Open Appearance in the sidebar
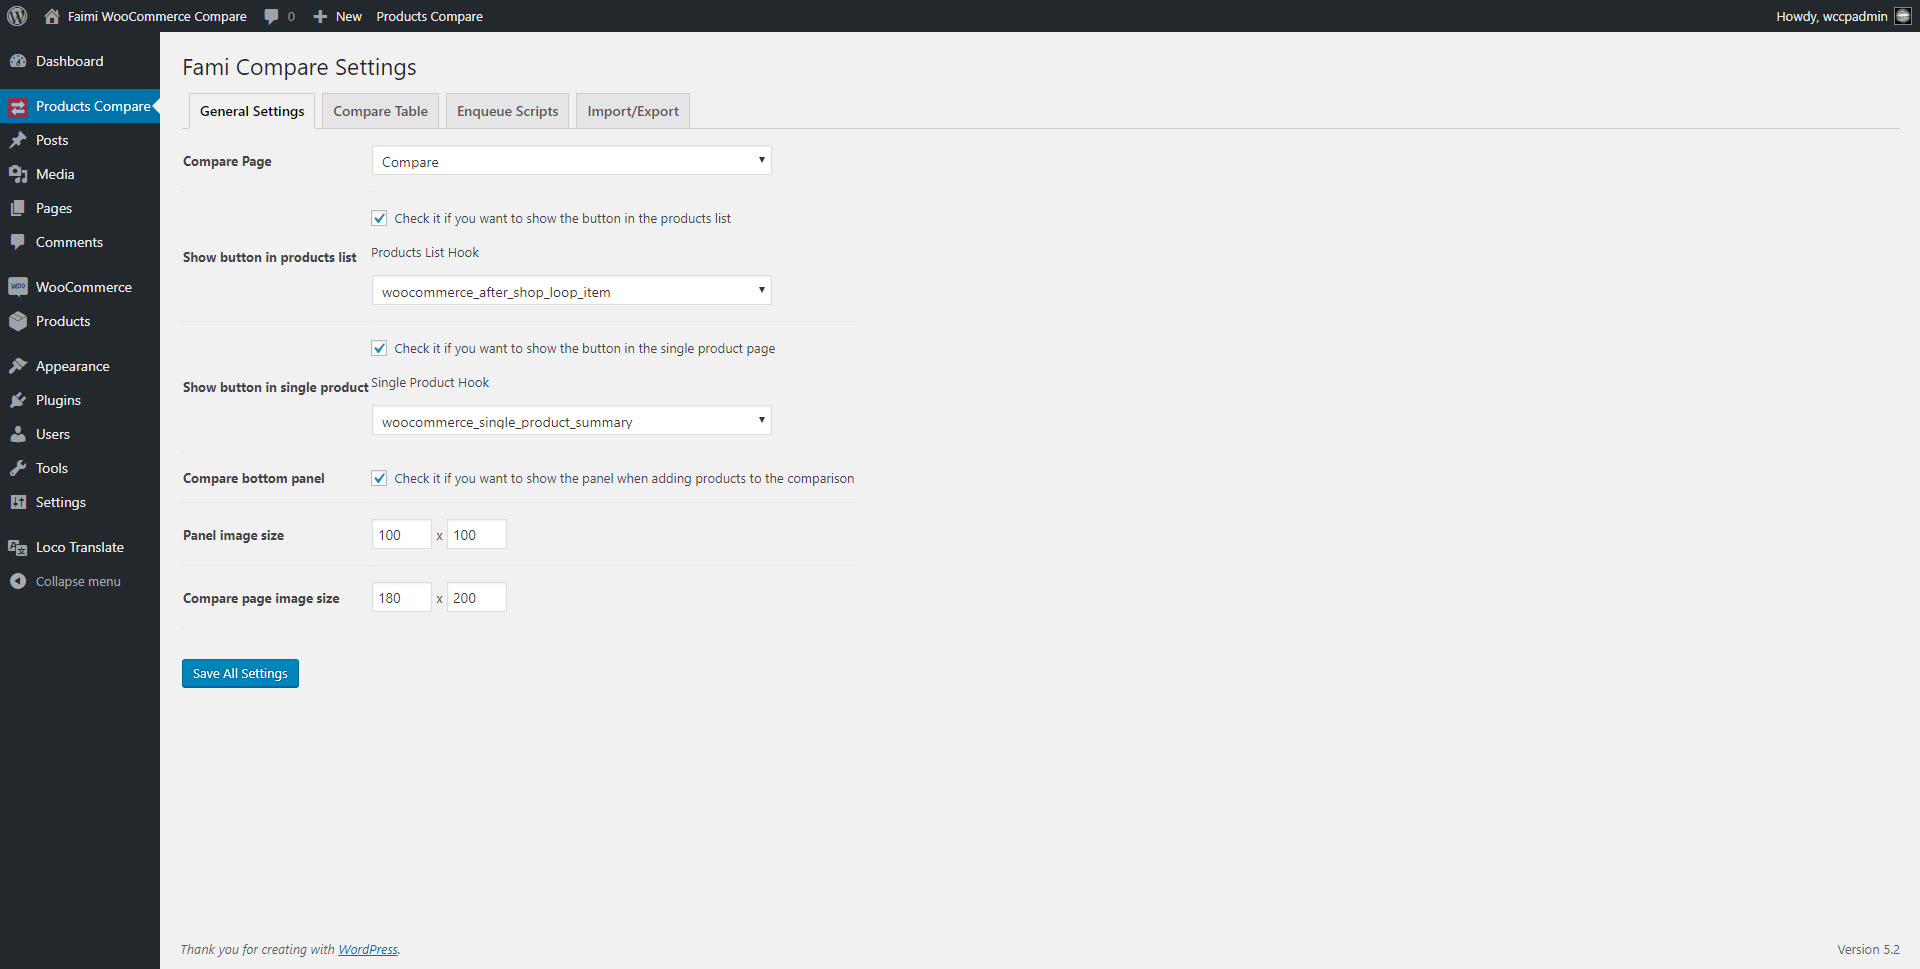This screenshot has width=1920, height=969. 73,366
